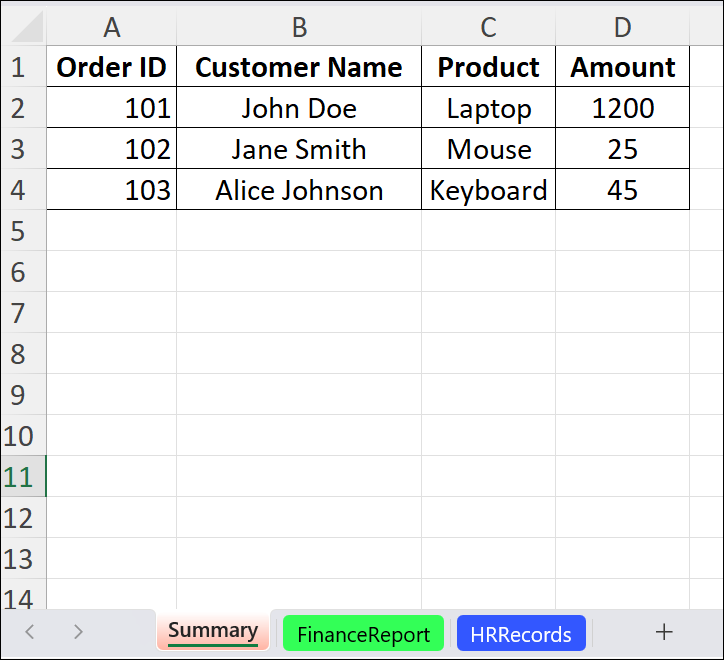Select column A header

point(111,28)
